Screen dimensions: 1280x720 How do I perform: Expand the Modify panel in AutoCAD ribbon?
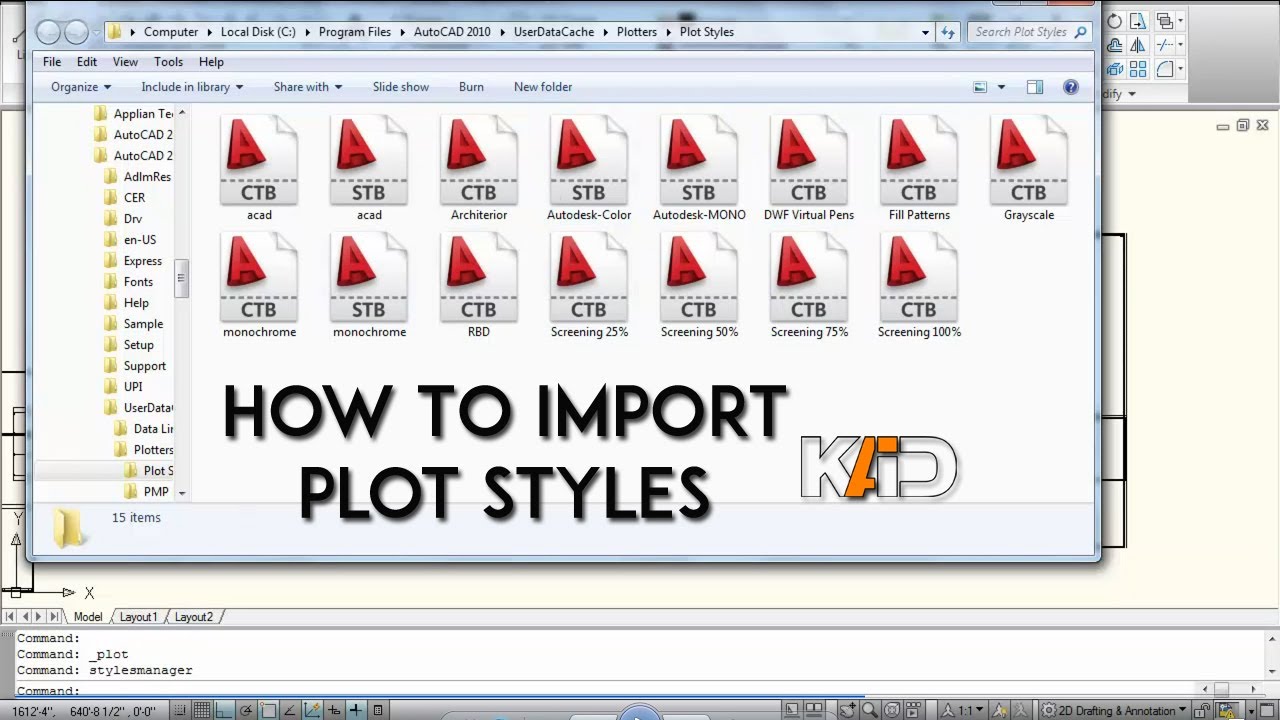pos(1131,93)
